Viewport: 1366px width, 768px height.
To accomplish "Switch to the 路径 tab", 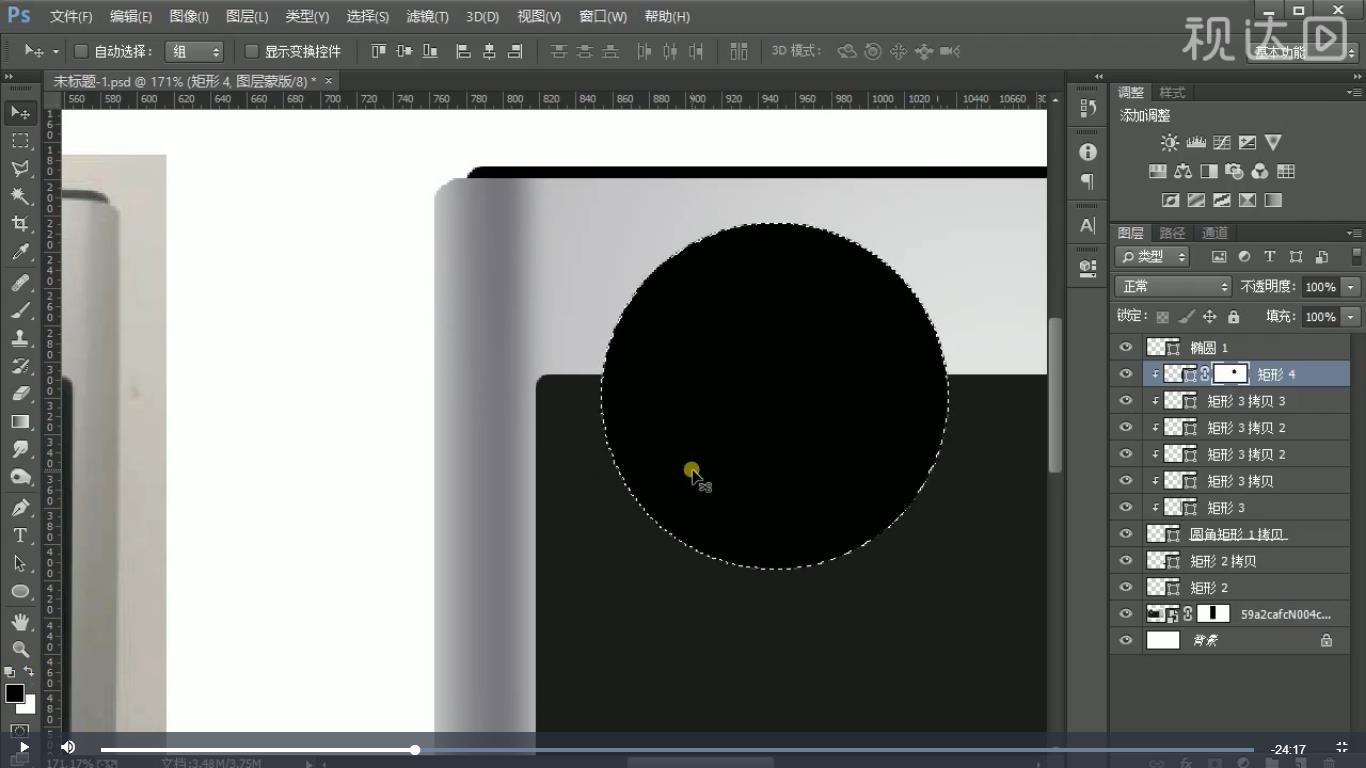I will click(x=1172, y=233).
